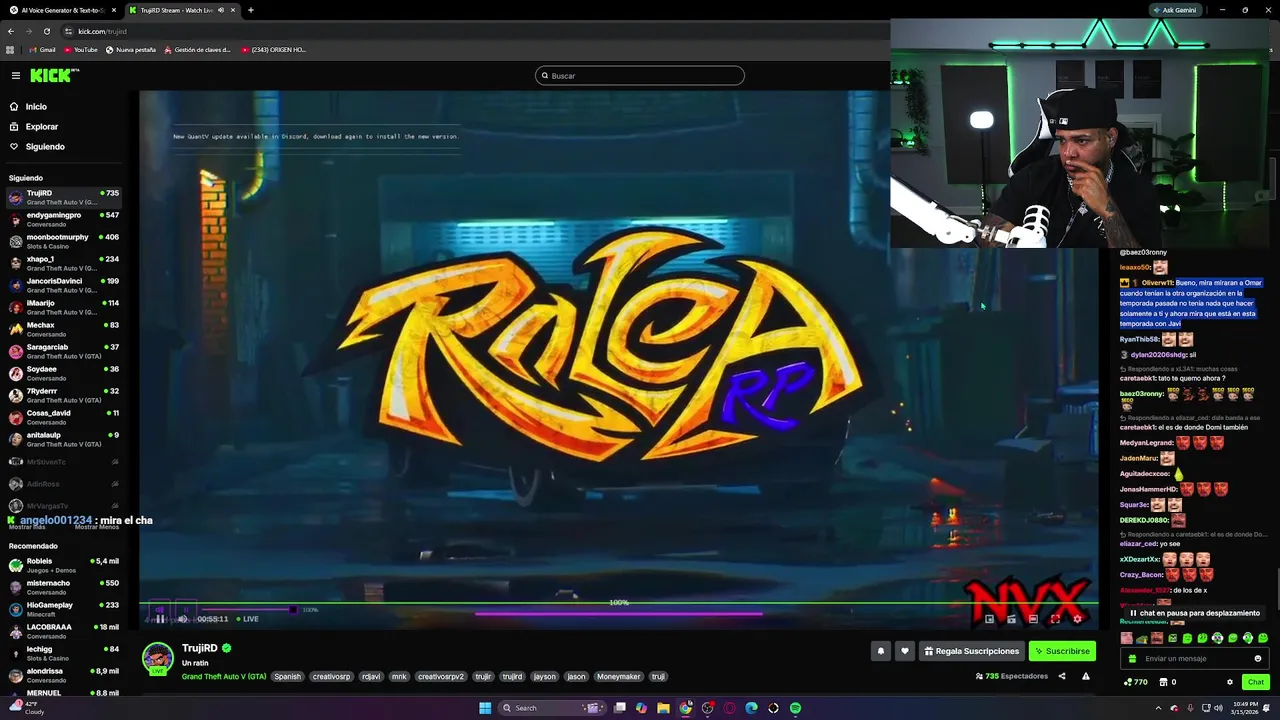Open the Saragarciab channel in the sidebar

click(x=65, y=351)
